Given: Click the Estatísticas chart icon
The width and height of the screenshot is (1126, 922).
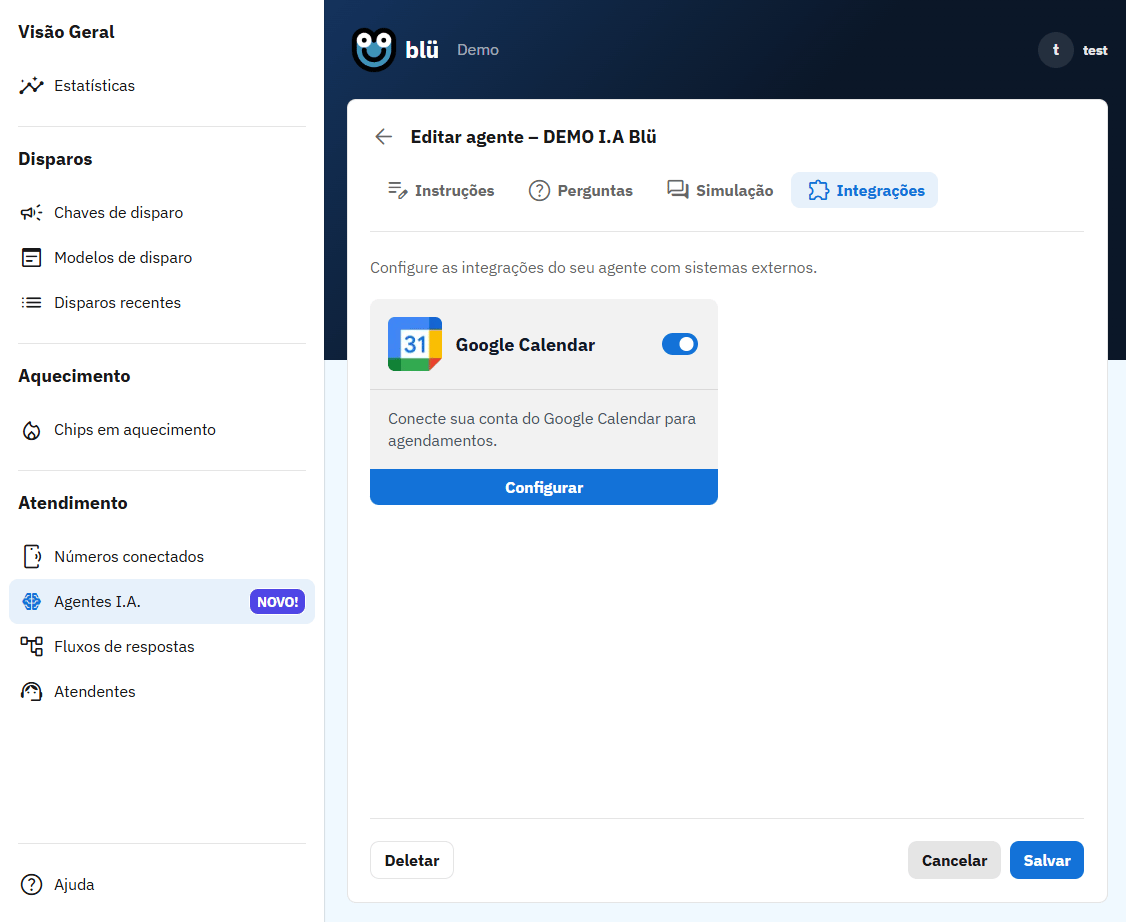Looking at the screenshot, I should (32, 85).
